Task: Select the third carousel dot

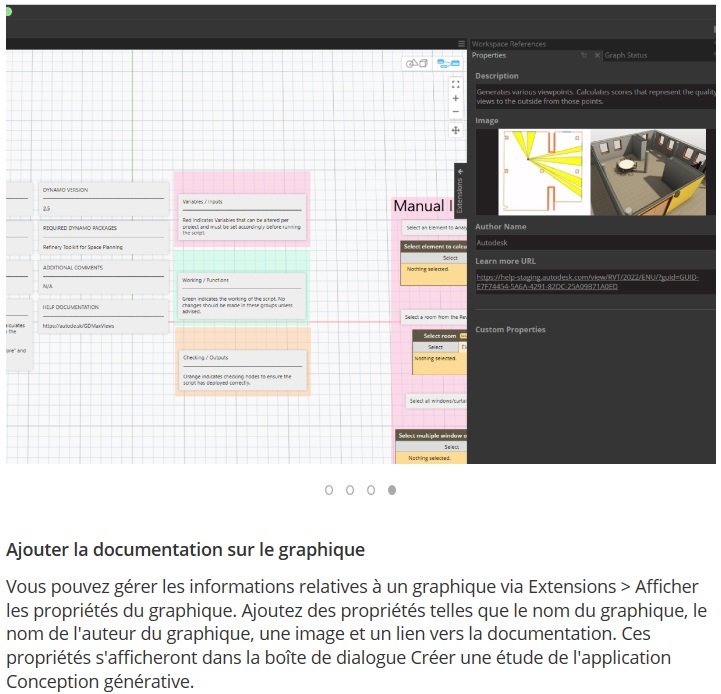Action: pos(371,490)
